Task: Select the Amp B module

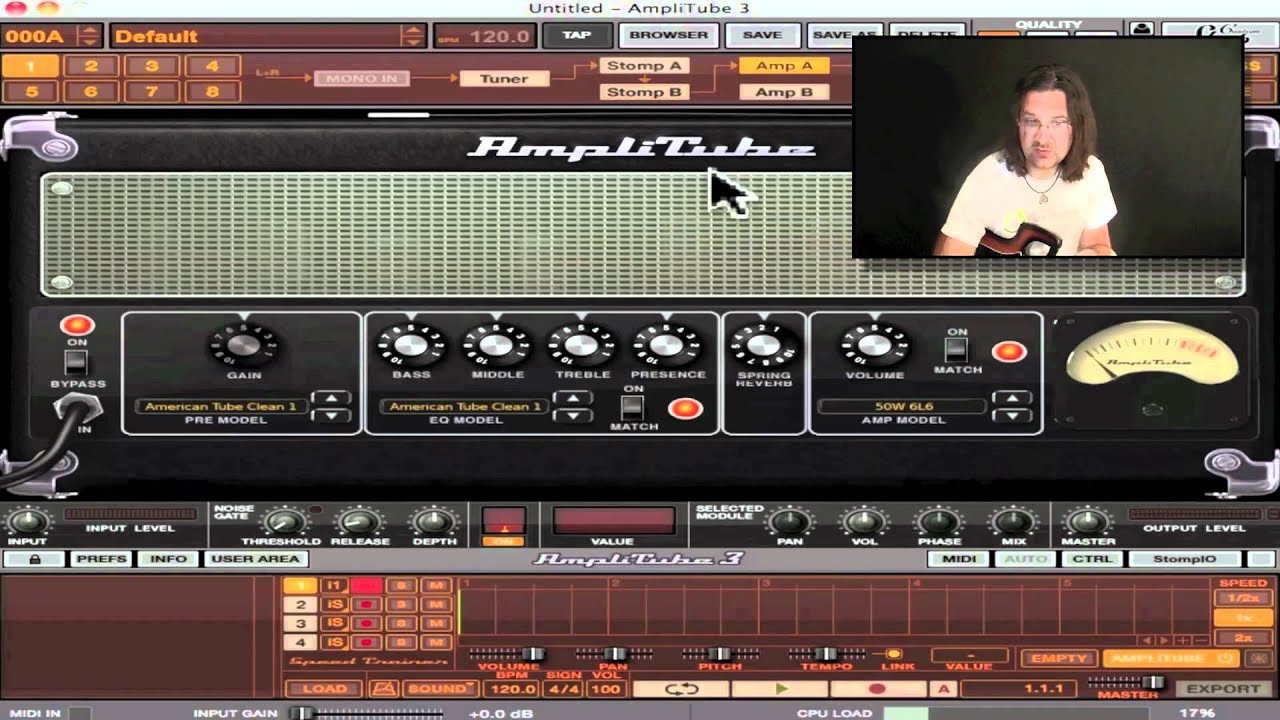Action: click(784, 92)
